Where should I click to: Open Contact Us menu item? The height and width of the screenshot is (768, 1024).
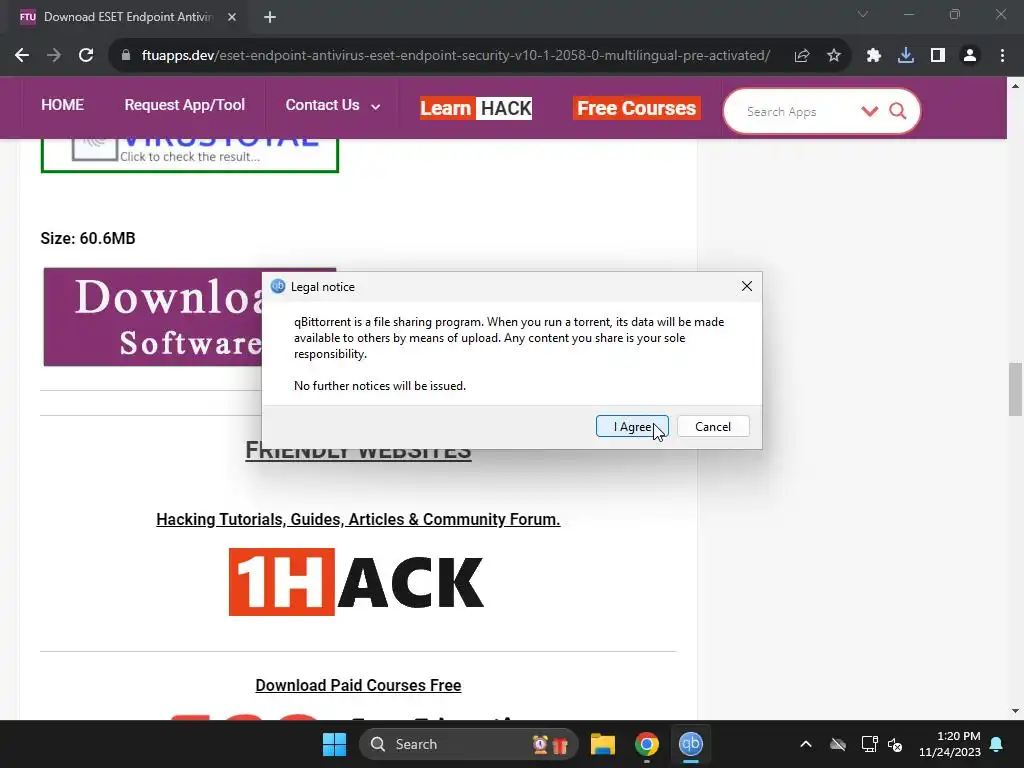(322, 104)
